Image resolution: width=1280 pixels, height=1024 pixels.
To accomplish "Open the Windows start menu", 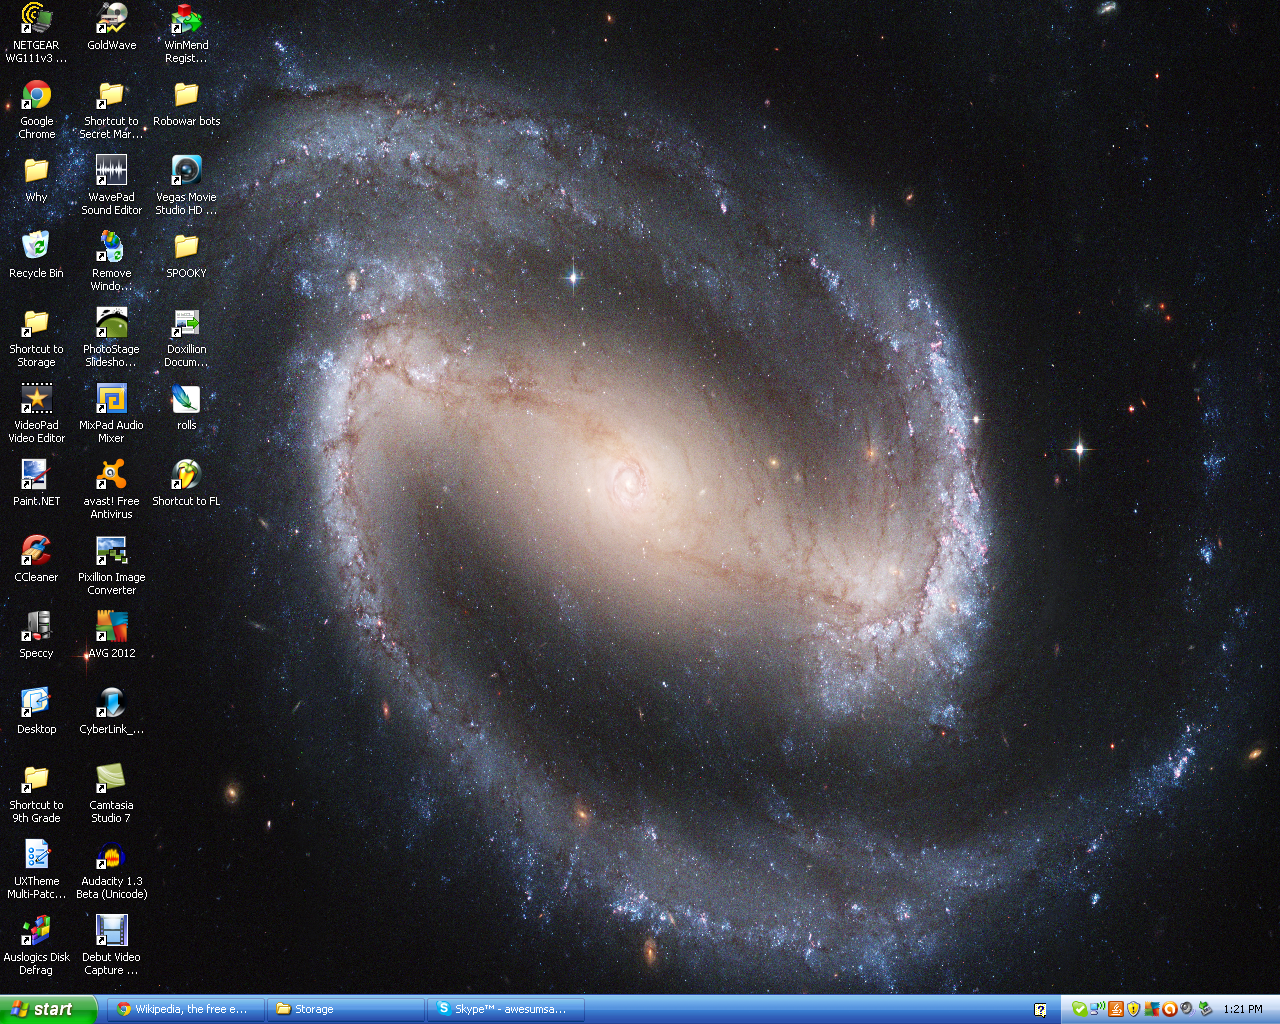I will pyautogui.click(x=48, y=1009).
